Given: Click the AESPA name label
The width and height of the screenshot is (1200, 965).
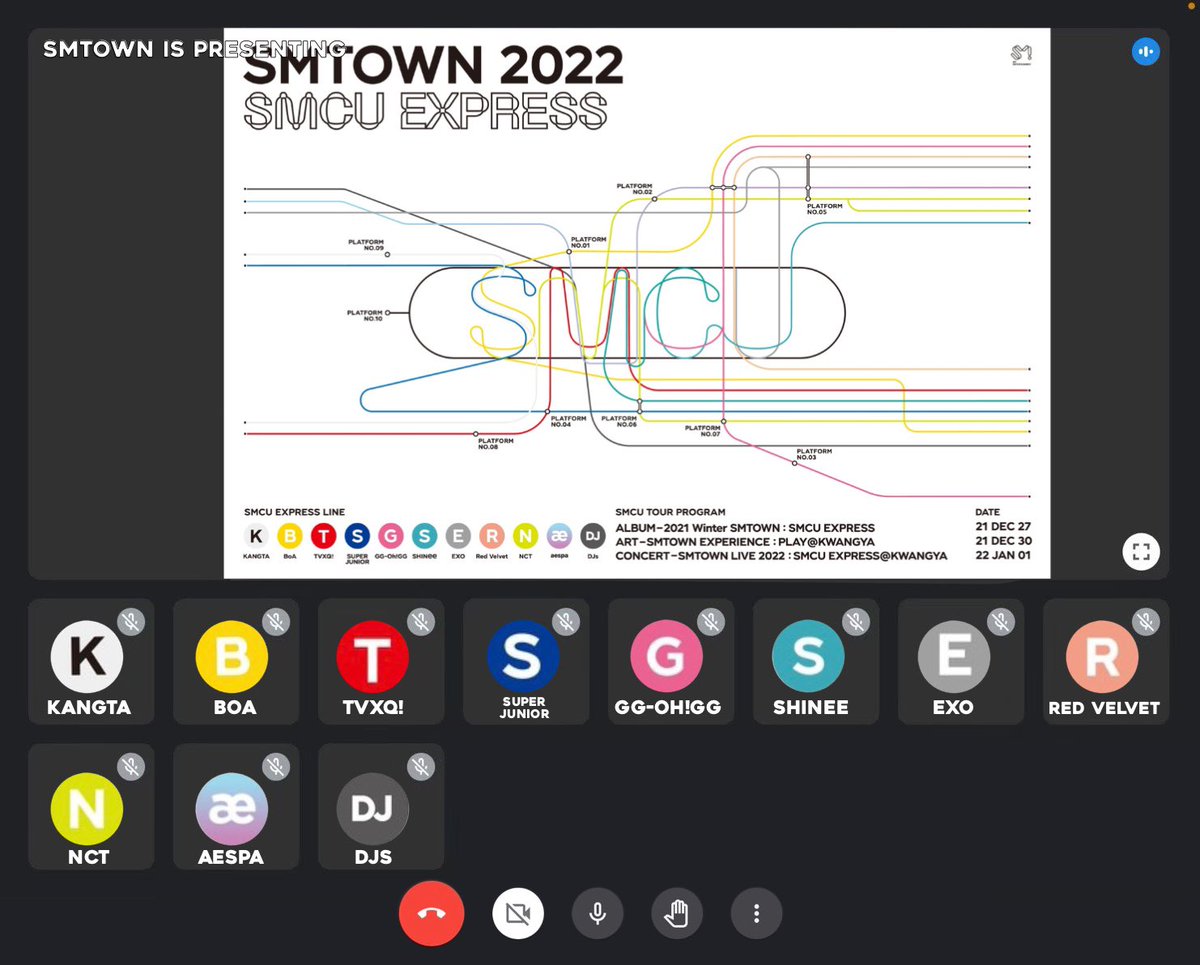Looking at the screenshot, I should coord(231,858).
